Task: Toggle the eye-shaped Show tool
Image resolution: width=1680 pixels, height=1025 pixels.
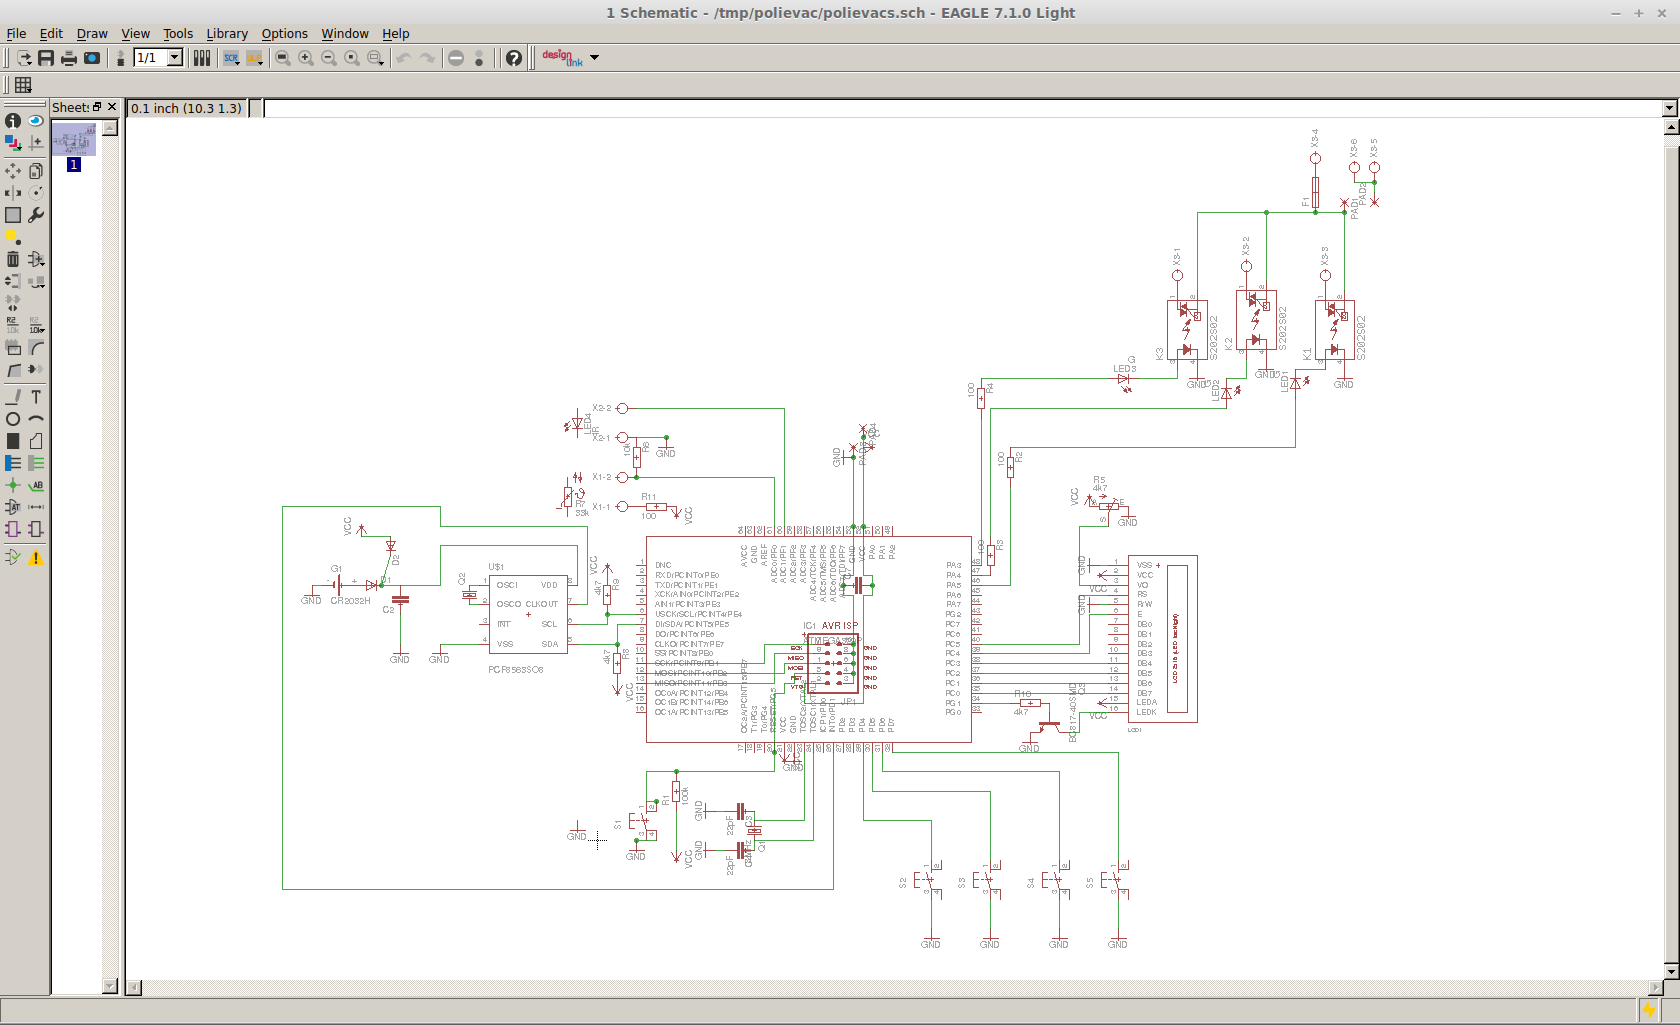Action: (x=36, y=121)
